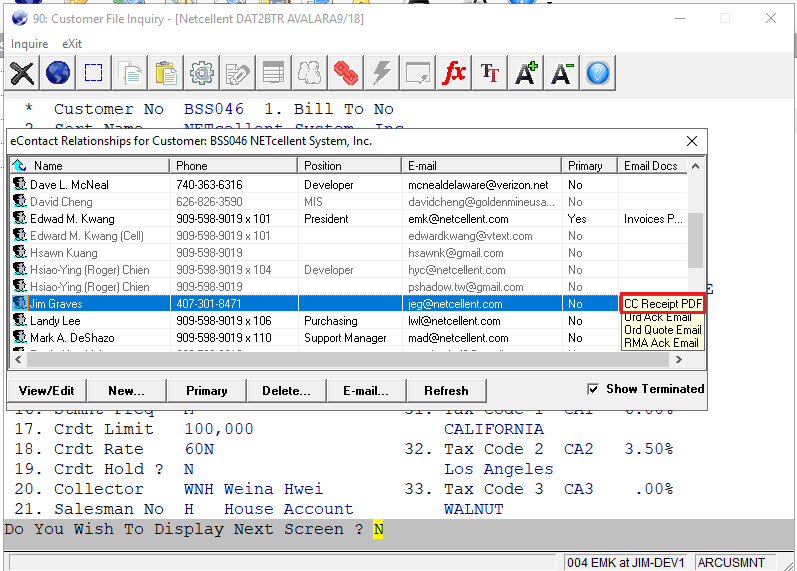This screenshot has width=797, height=571.
Task: Click Collector value WNH Weina Hwei
Action: coord(253,489)
